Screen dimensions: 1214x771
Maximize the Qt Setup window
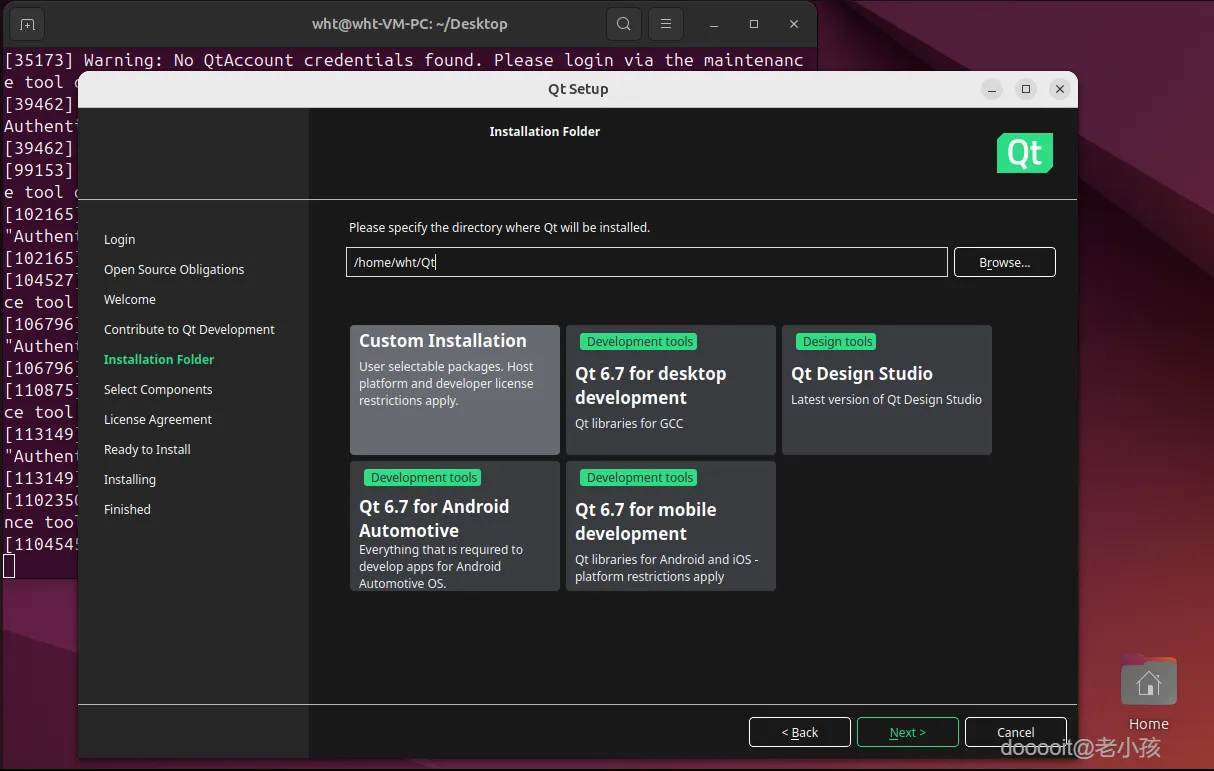[1025, 89]
